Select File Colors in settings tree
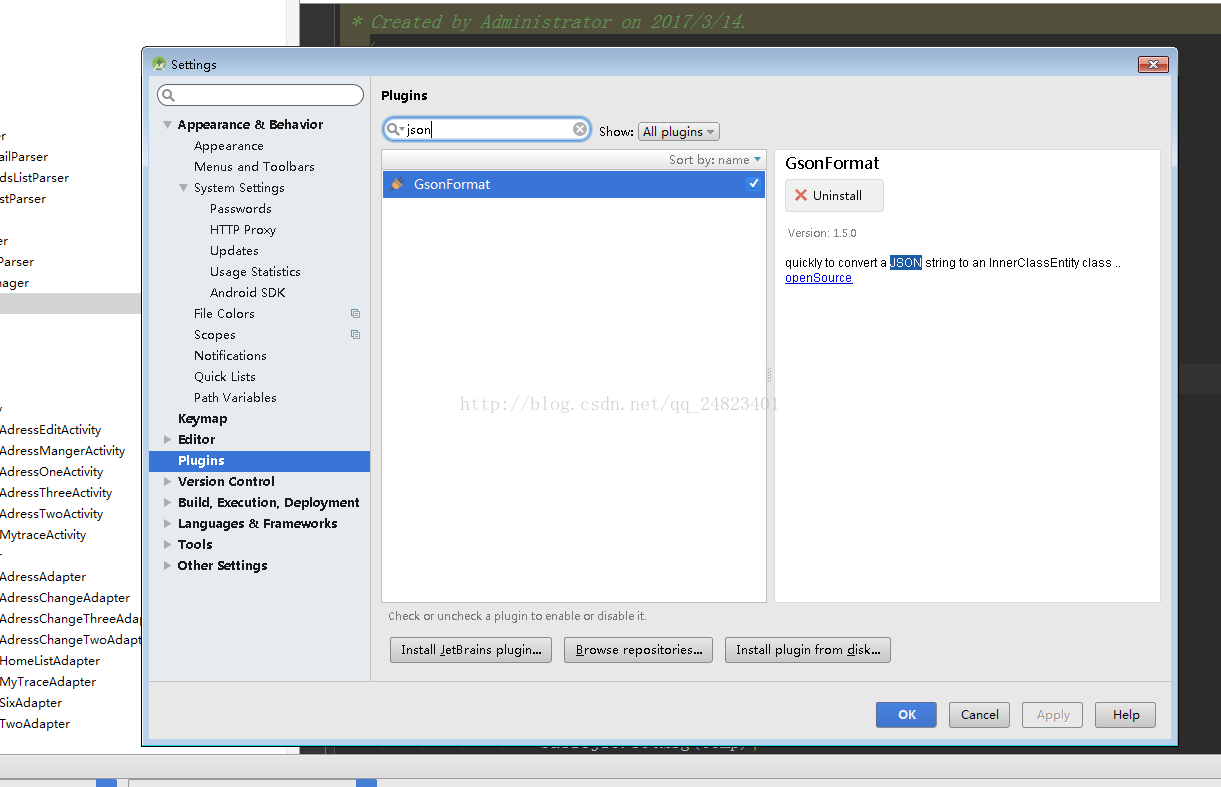Viewport: 1221px width, 787px height. pyautogui.click(x=224, y=314)
